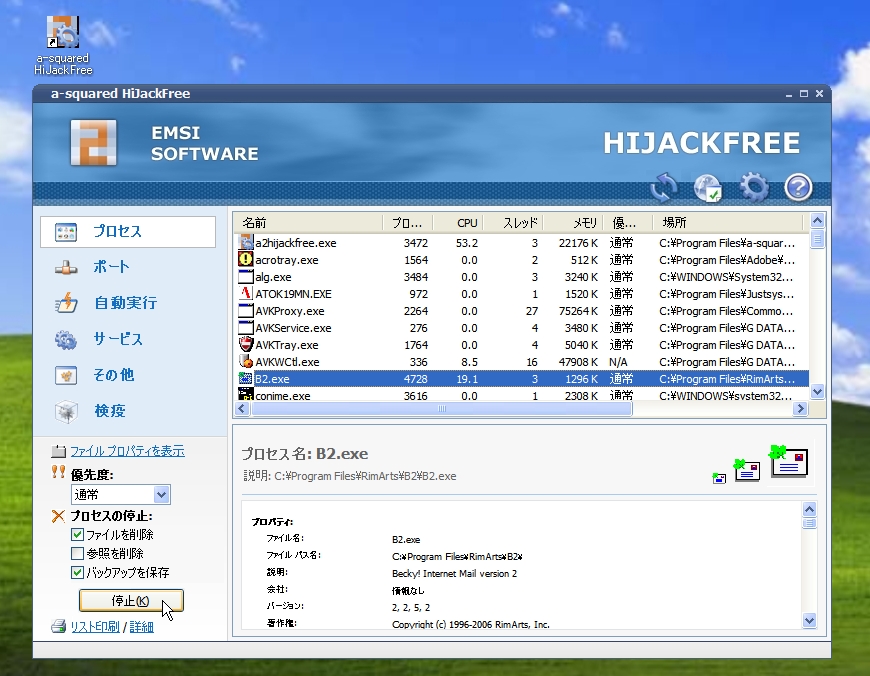The width and height of the screenshot is (870, 676).
Task: Click the ATOK19MN.EXE process icon
Action: pos(246,293)
